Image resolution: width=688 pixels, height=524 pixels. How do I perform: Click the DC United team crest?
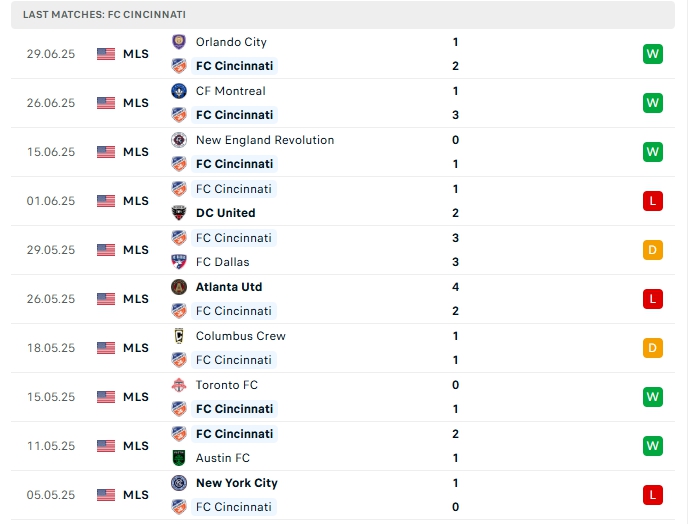tap(179, 213)
